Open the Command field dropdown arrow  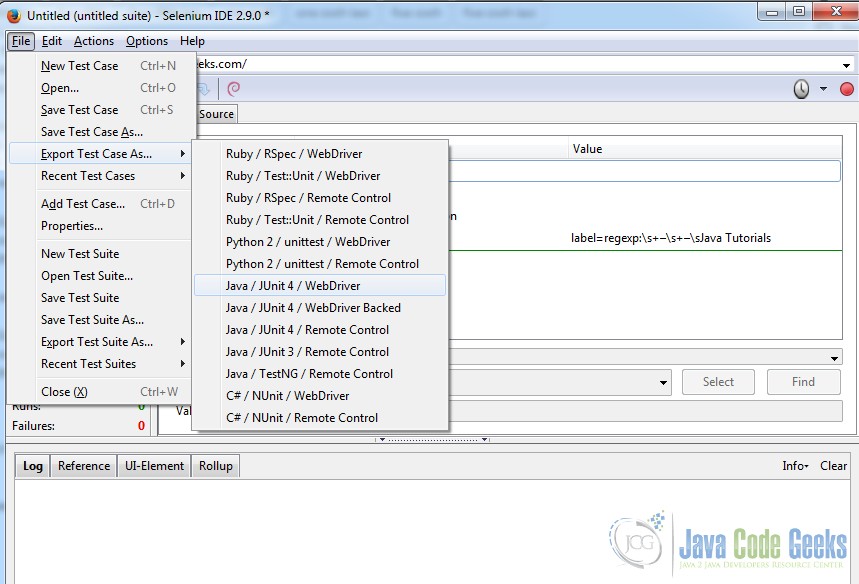pyautogui.click(x=834, y=358)
